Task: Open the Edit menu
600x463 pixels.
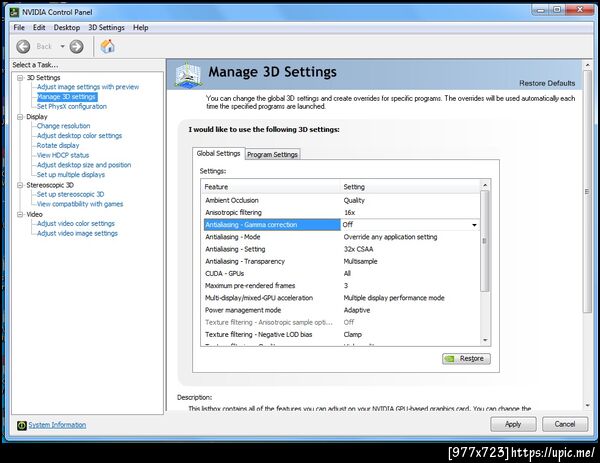Action: click(x=39, y=28)
